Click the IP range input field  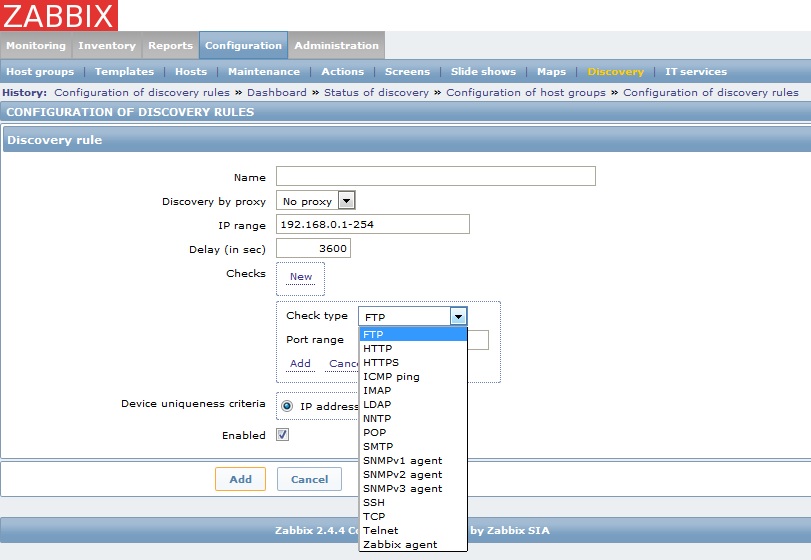pos(372,224)
